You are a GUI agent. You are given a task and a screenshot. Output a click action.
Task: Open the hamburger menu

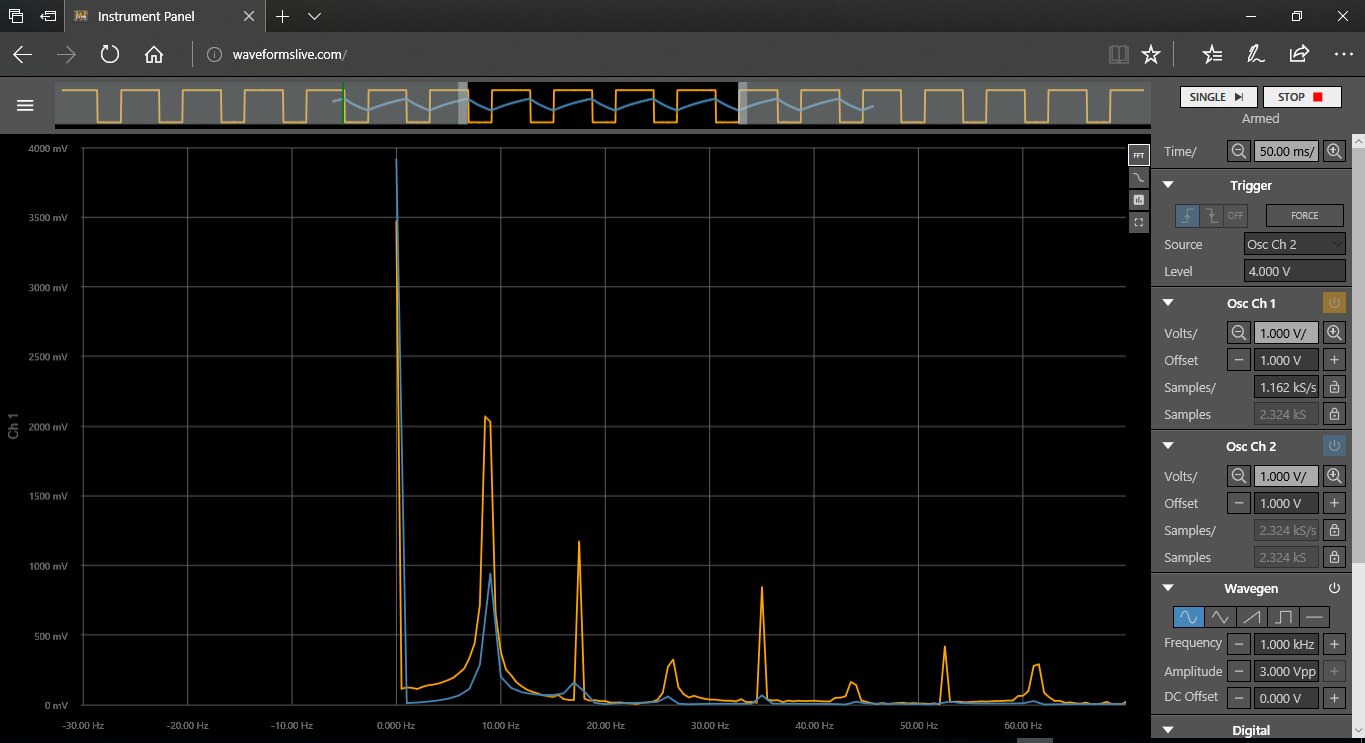(x=25, y=105)
